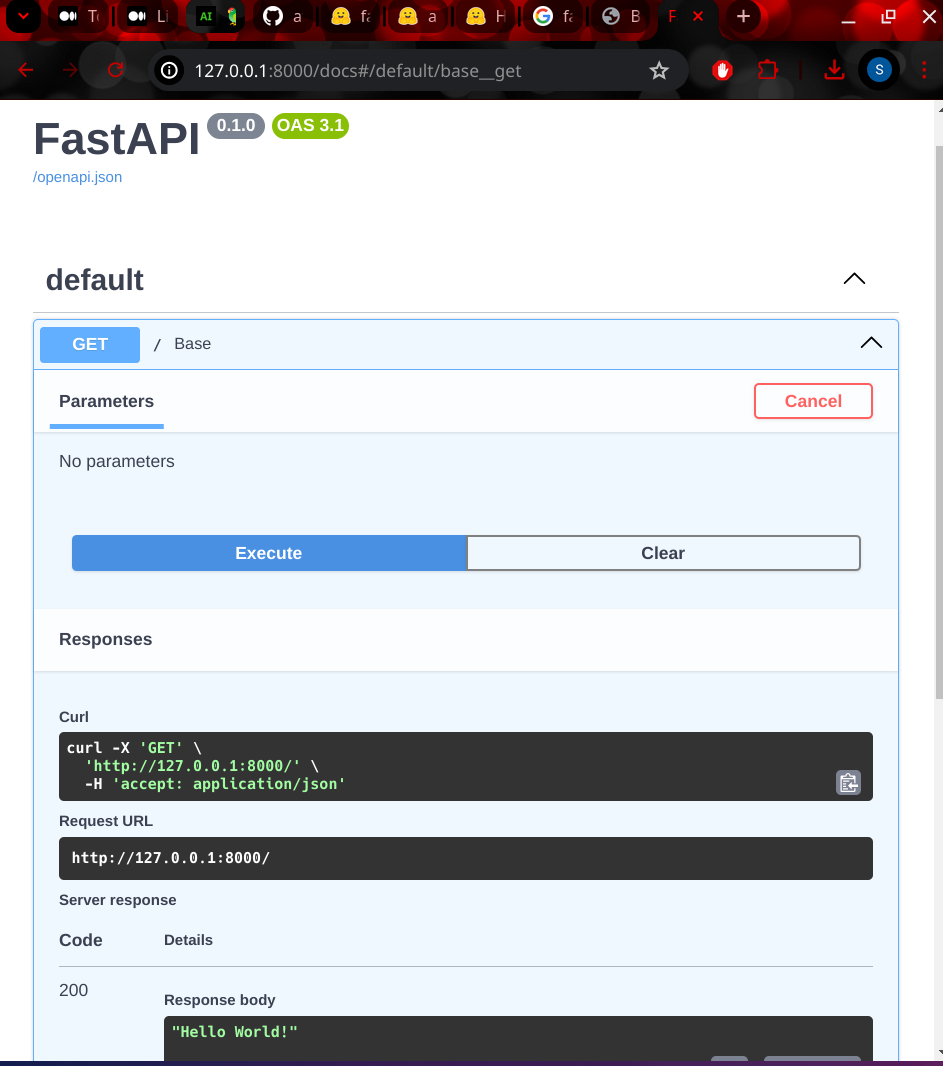
Task: Collapse the GET Base operation
Action: coord(870,343)
